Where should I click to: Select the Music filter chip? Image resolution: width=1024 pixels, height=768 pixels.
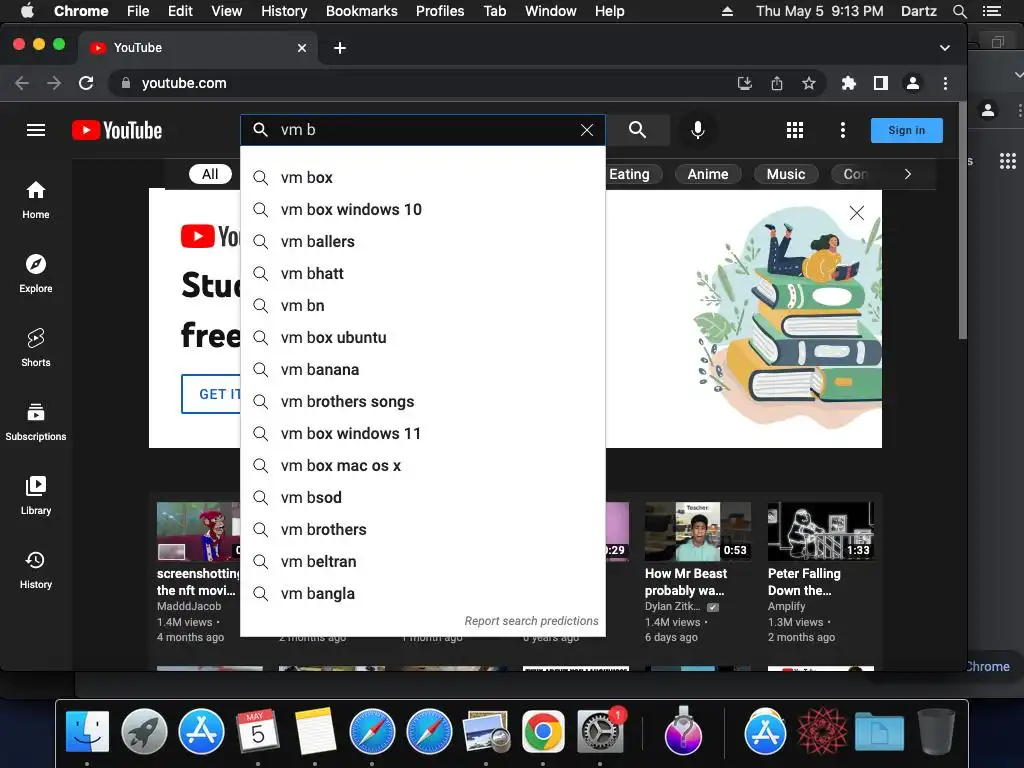pyautogui.click(x=786, y=174)
